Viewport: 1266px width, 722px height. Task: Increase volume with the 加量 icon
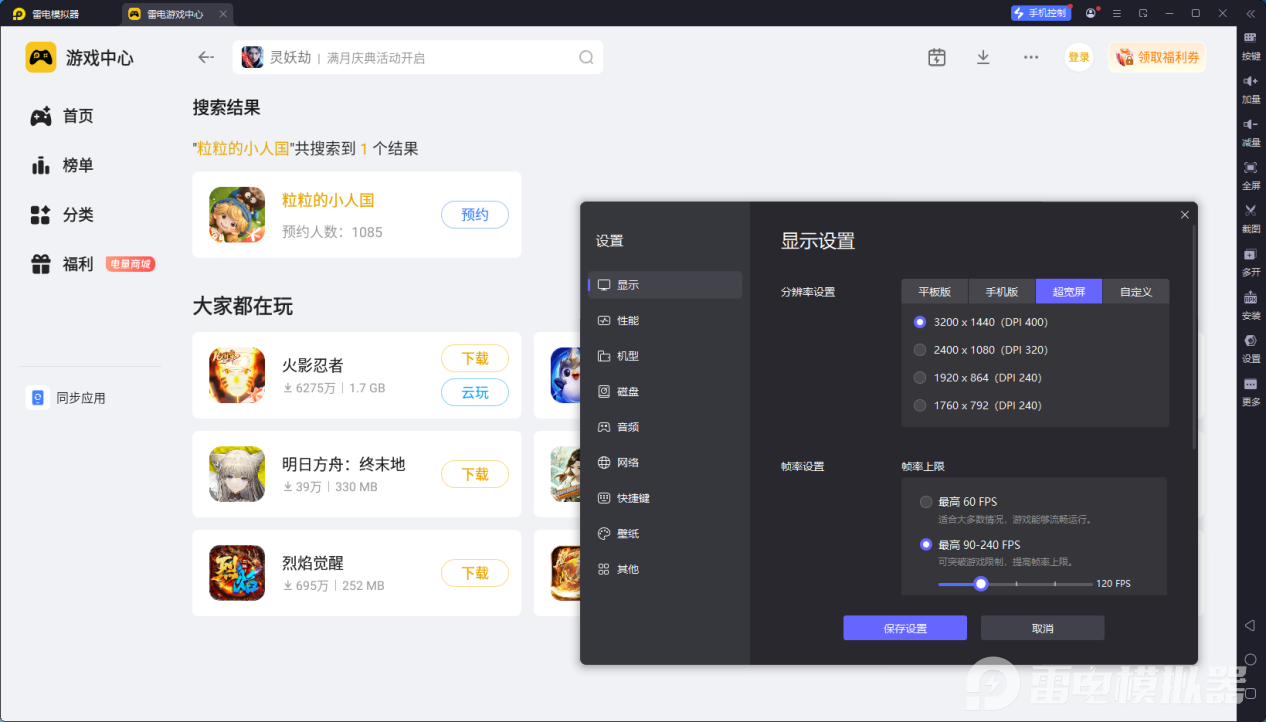click(1251, 88)
